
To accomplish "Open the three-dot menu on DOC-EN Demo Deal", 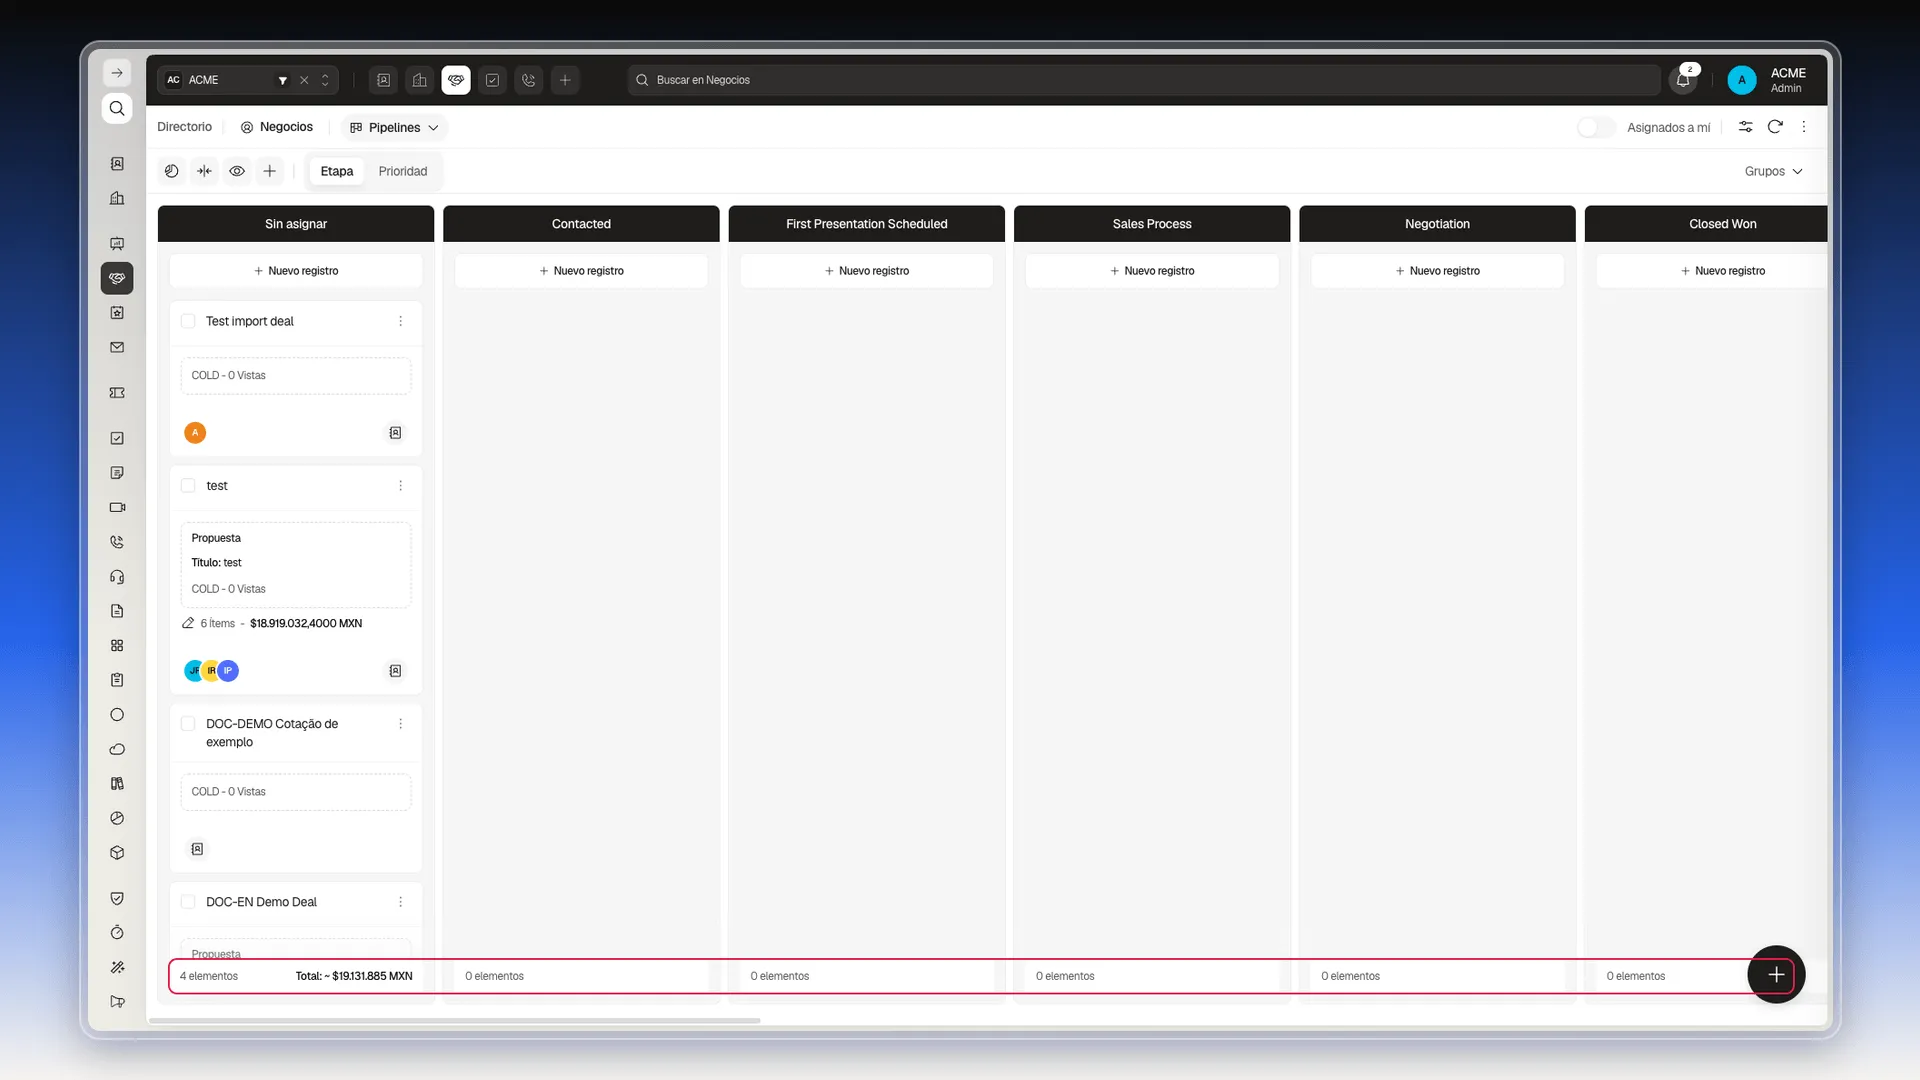I will click(401, 901).
